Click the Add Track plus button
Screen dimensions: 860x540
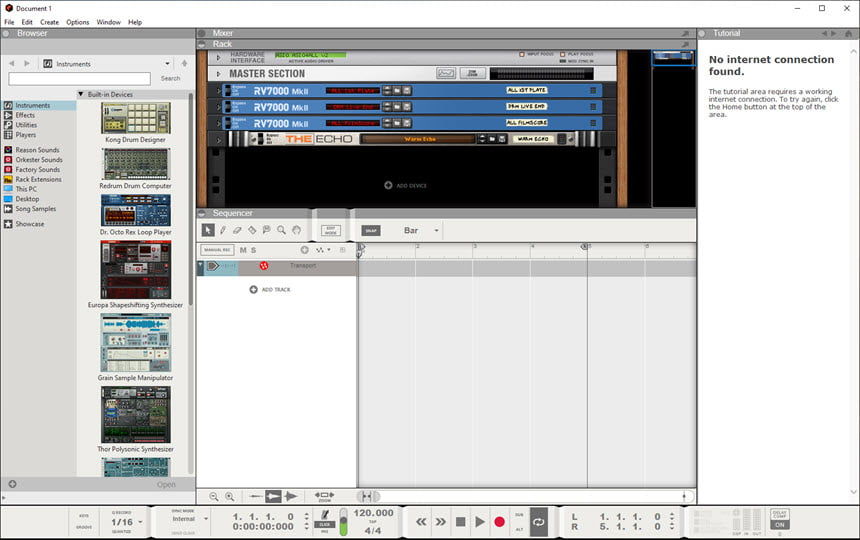click(253, 289)
